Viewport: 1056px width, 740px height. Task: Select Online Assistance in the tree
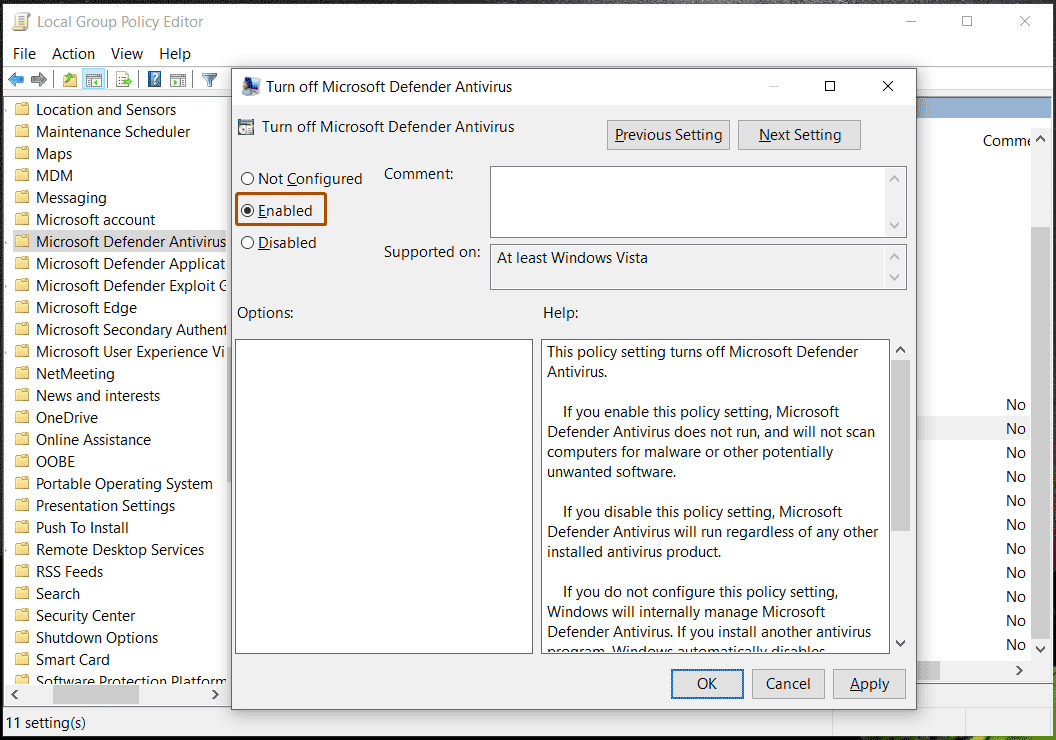[93, 439]
